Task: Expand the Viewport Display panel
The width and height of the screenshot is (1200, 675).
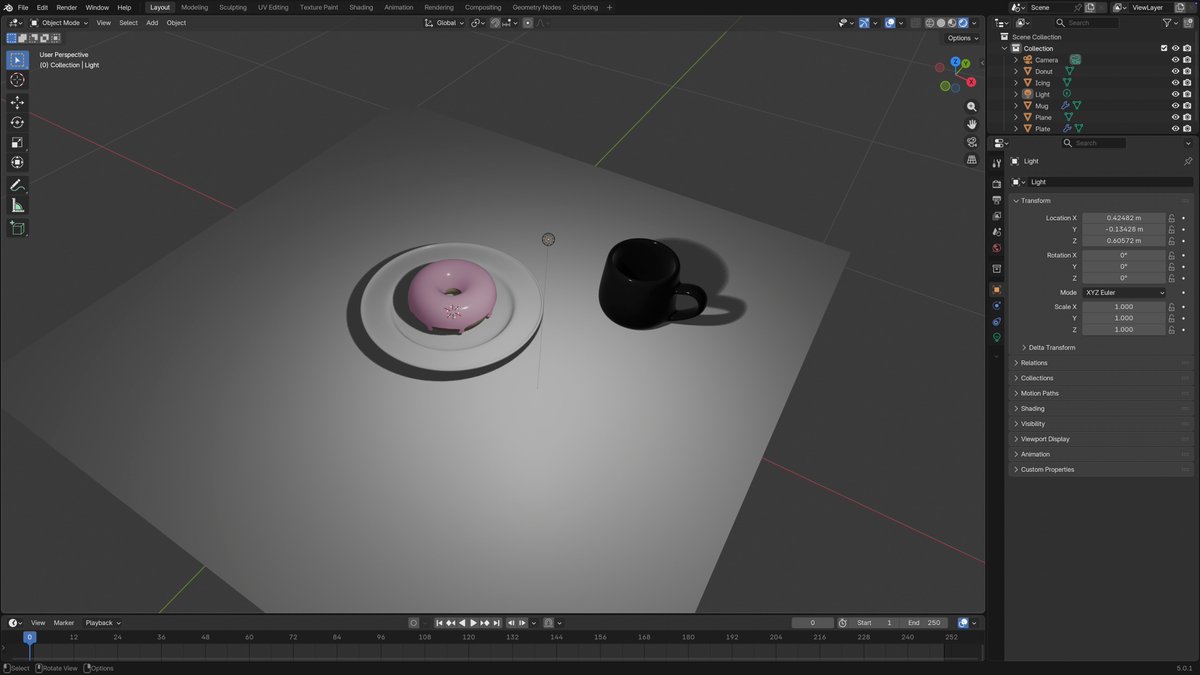Action: point(1044,438)
